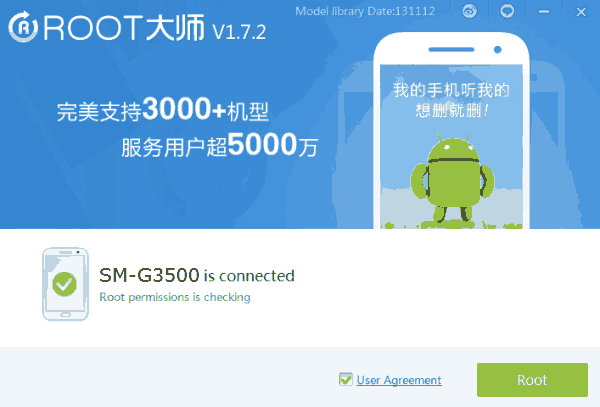Click the 服务用户超5000万 banner text
Screen dimensions: 600x407
coord(220,145)
